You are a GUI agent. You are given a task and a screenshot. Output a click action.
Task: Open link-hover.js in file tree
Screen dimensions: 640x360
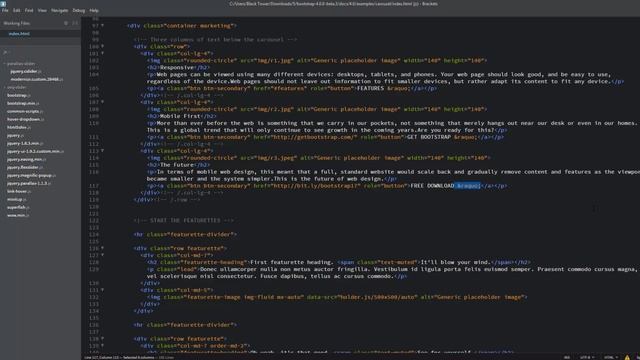point(19,191)
